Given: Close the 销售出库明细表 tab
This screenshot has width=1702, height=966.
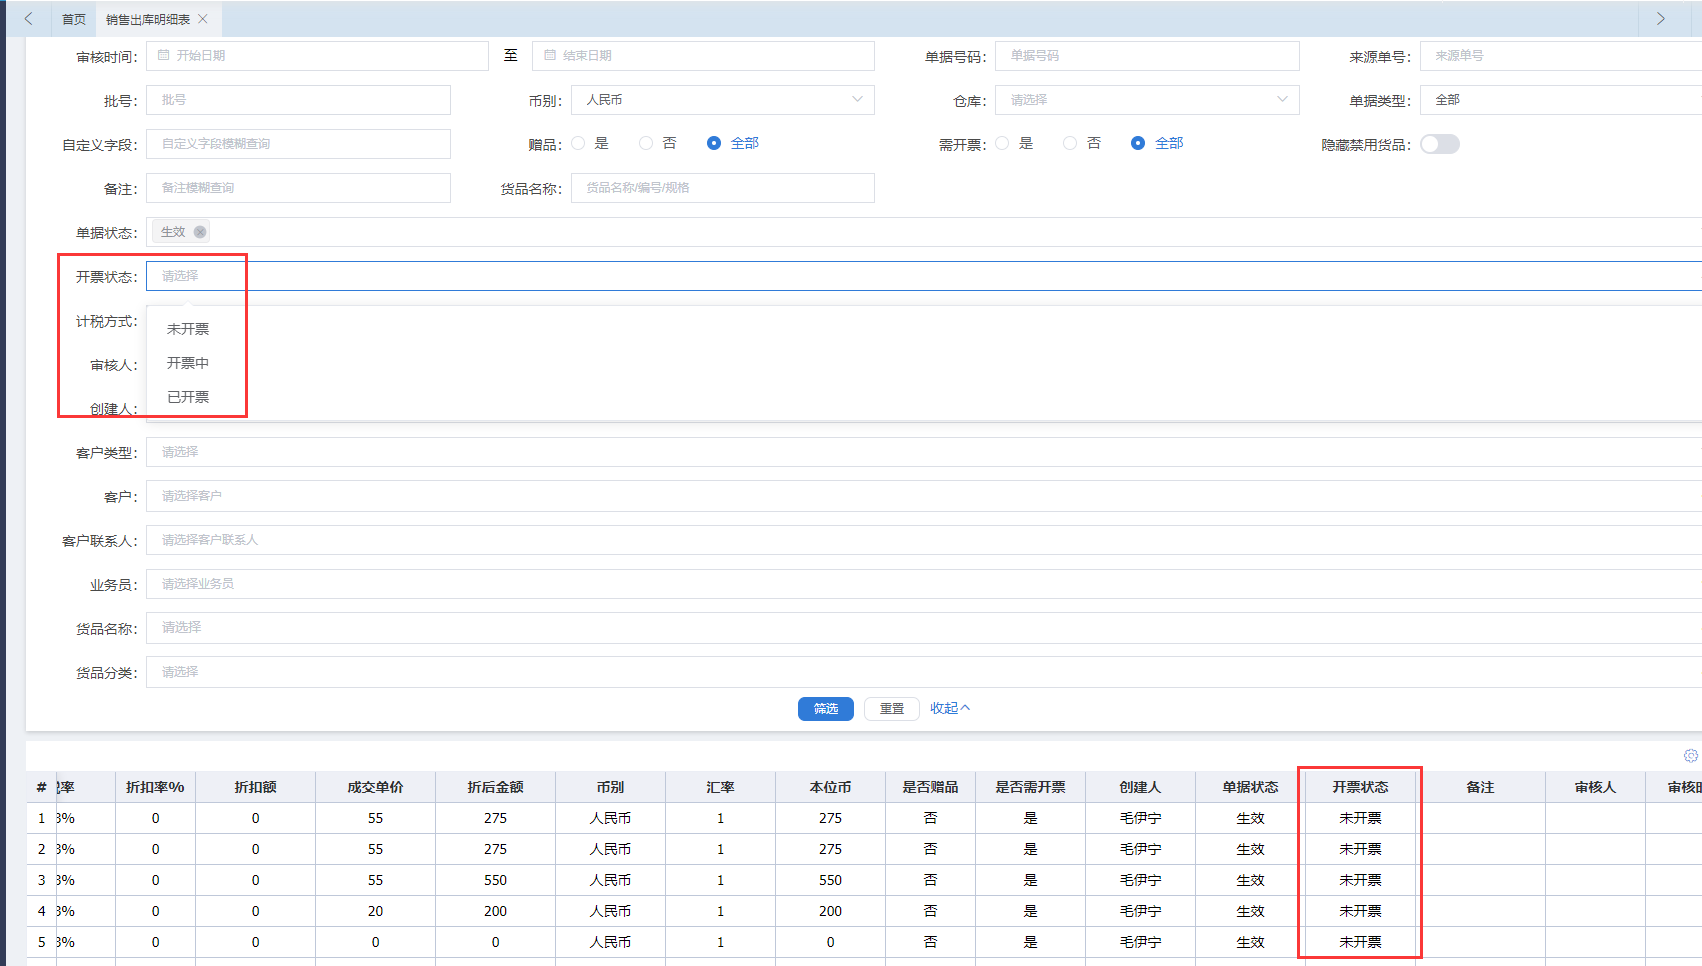Looking at the screenshot, I should [x=203, y=19].
